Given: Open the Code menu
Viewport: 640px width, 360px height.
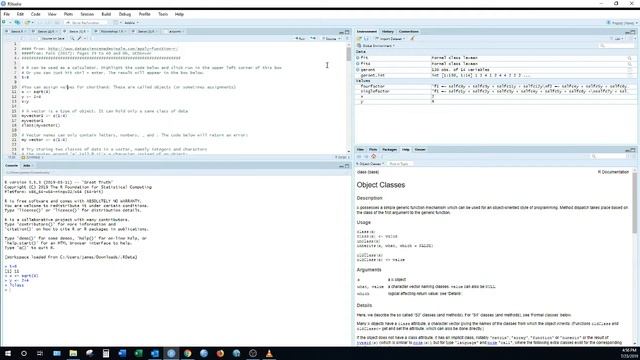Looking at the screenshot, I should (x=36, y=14).
